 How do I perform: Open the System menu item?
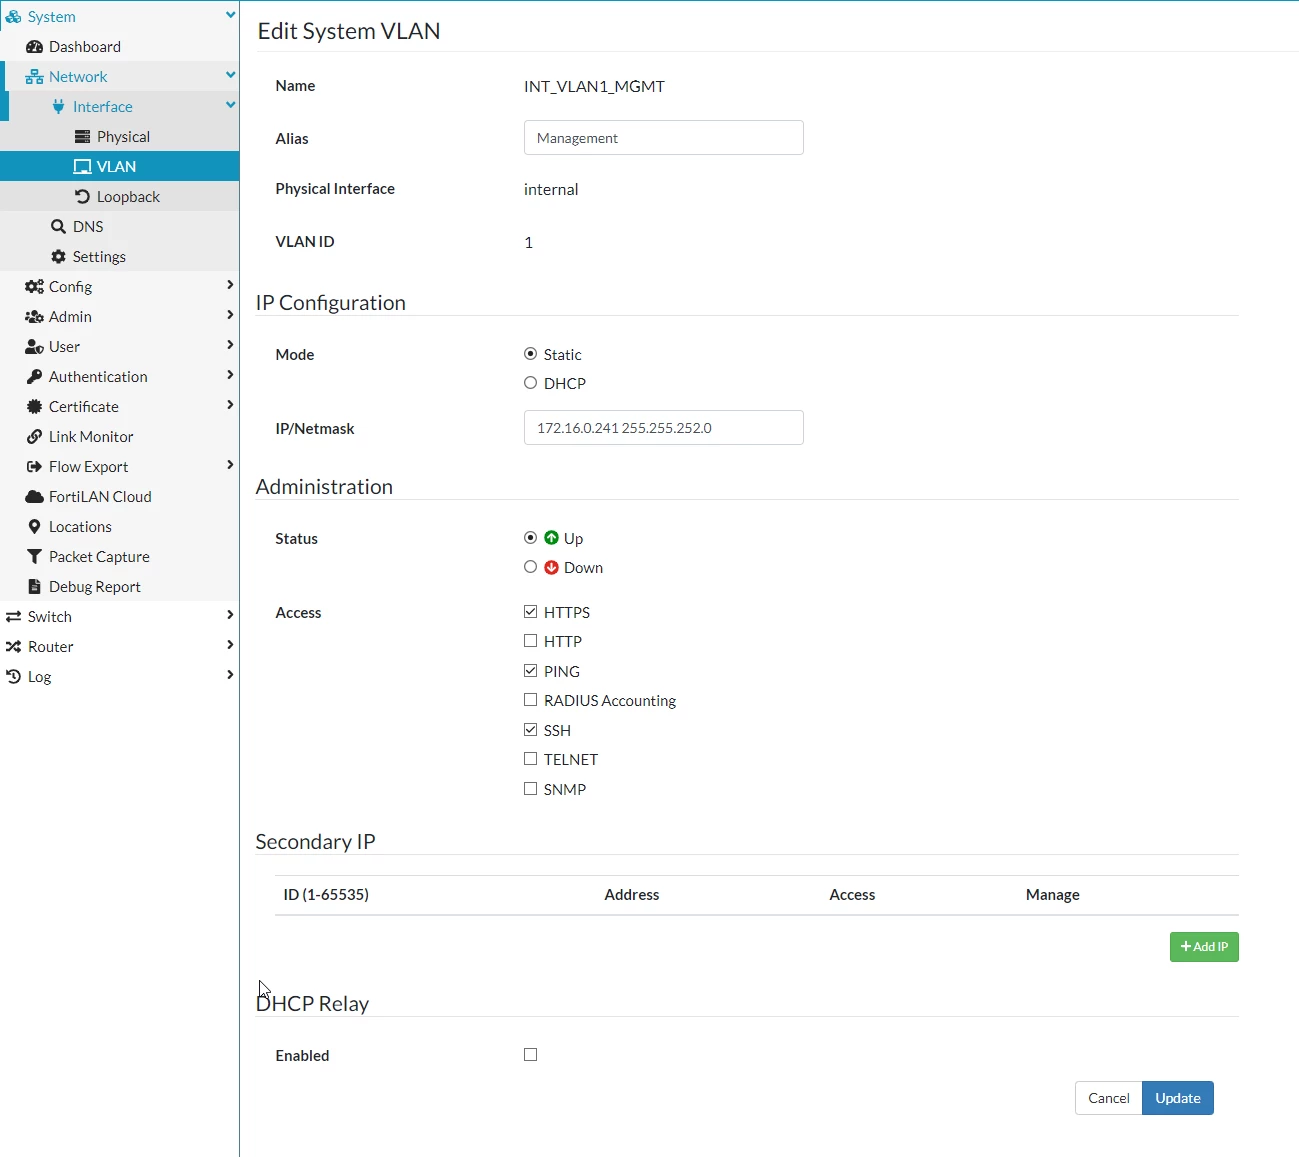pyautogui.click(x=52, y=17)
